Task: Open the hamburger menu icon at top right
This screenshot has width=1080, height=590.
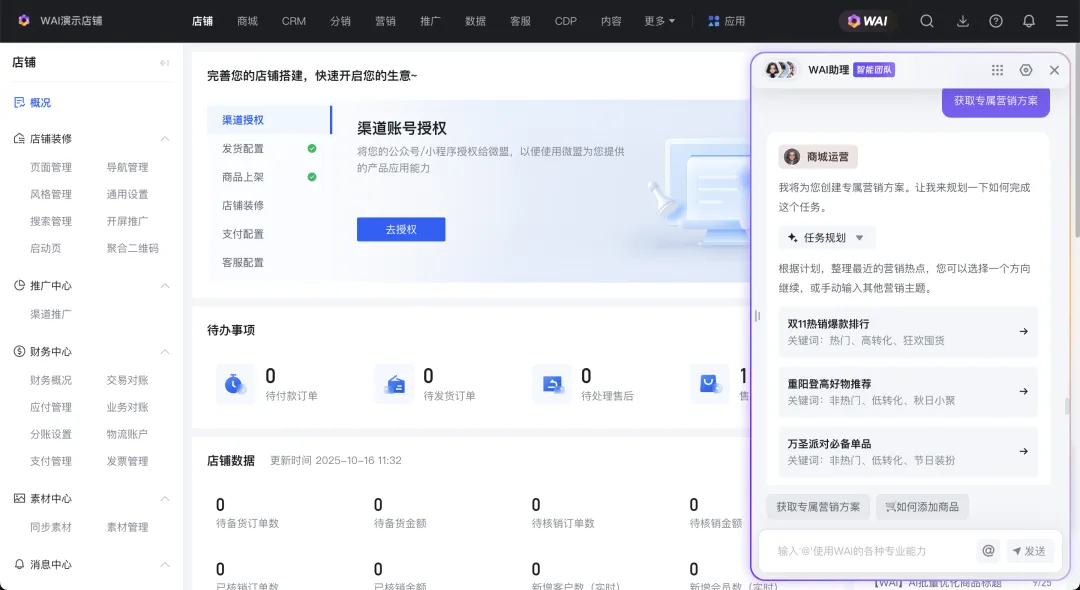Action: 1061,21
